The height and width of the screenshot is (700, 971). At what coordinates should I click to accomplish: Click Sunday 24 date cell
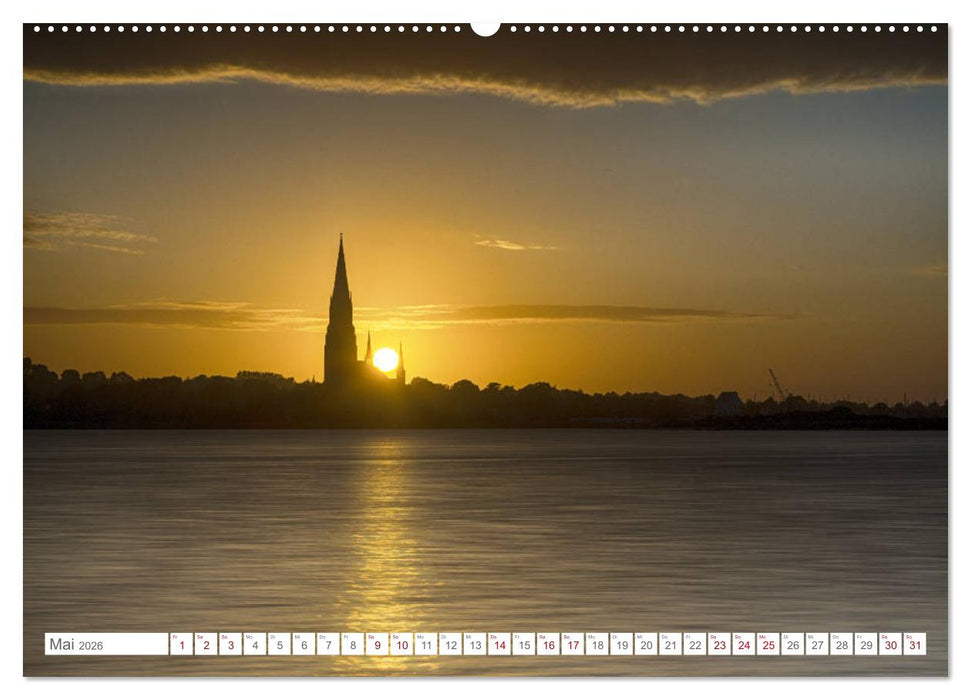[743, 644]
